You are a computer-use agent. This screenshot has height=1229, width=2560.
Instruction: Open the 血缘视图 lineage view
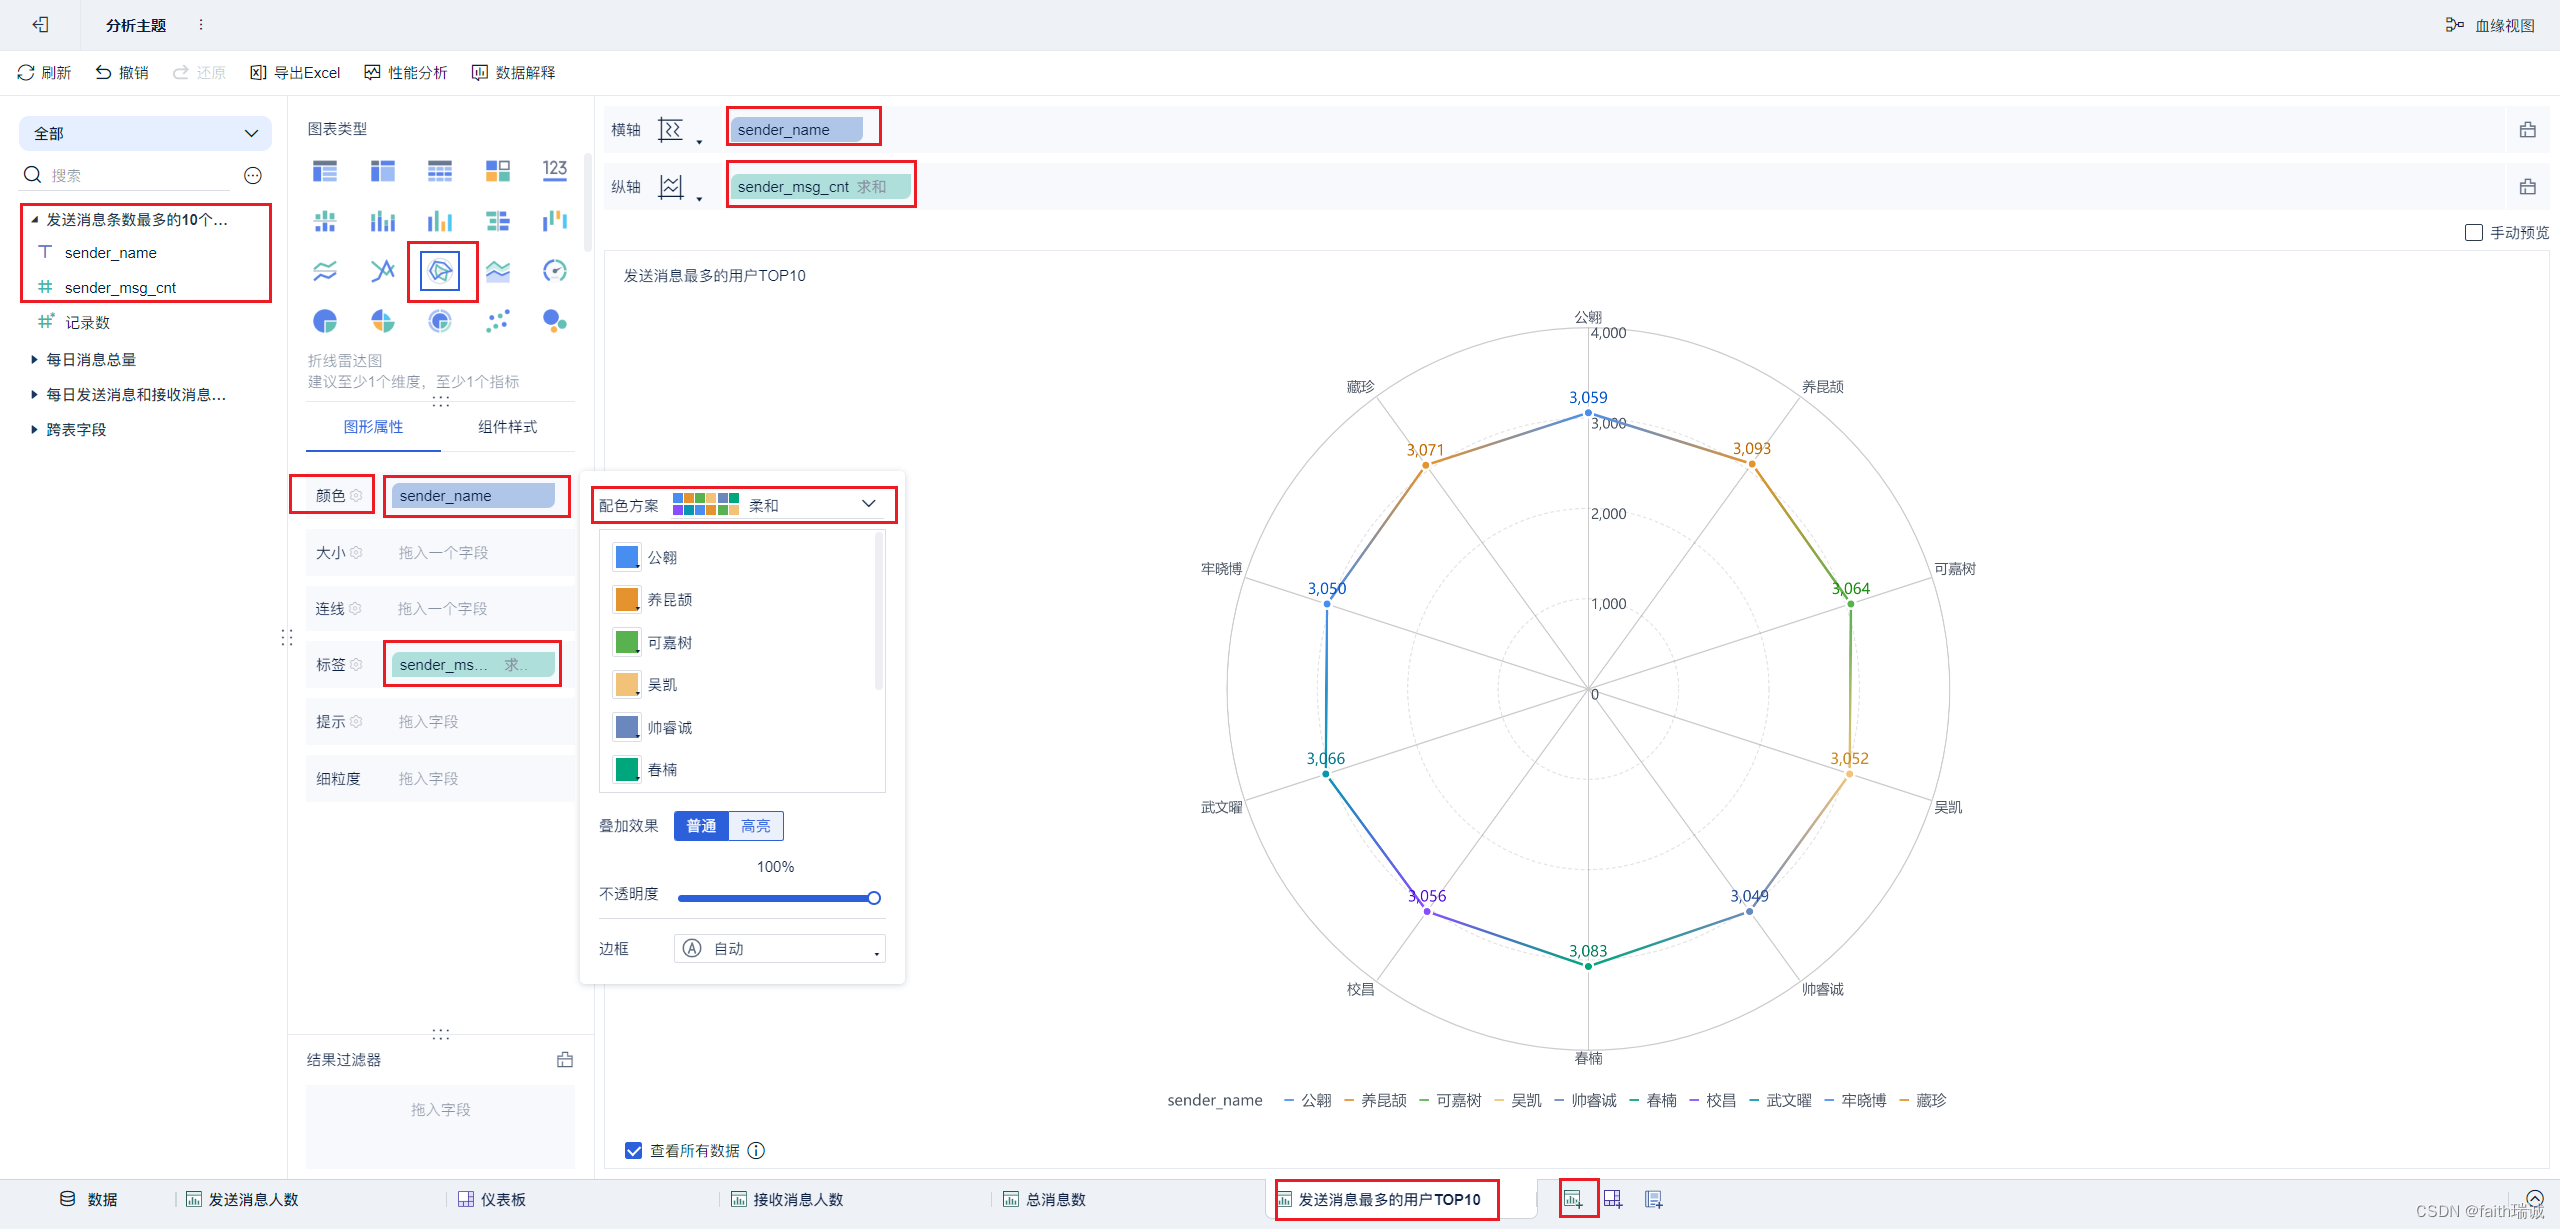[2490, 25]
